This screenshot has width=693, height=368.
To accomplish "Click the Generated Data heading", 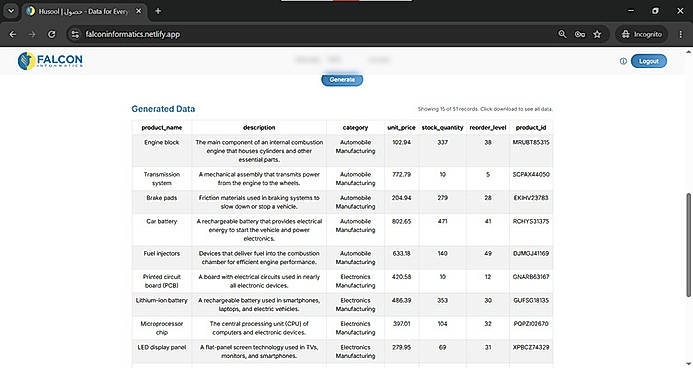I will [163, 109].
